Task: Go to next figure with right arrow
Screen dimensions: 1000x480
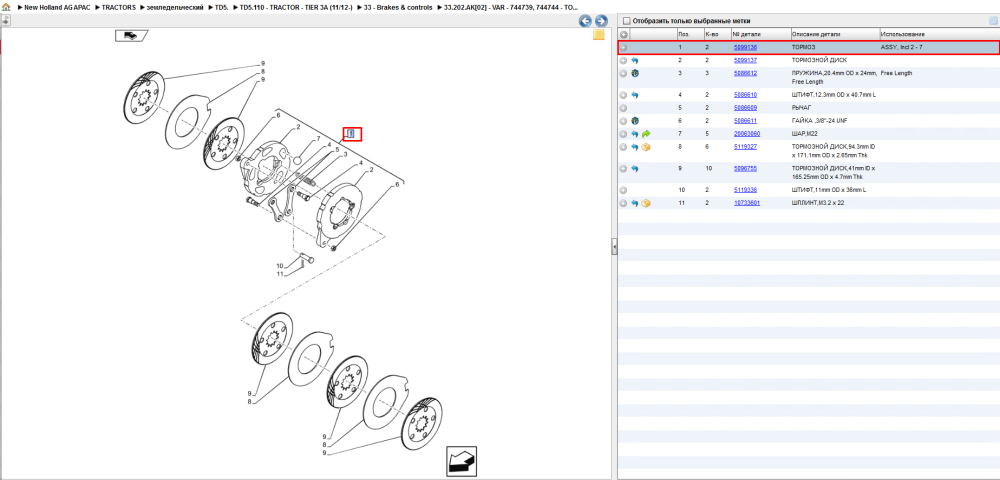Action: pos(600,21)
